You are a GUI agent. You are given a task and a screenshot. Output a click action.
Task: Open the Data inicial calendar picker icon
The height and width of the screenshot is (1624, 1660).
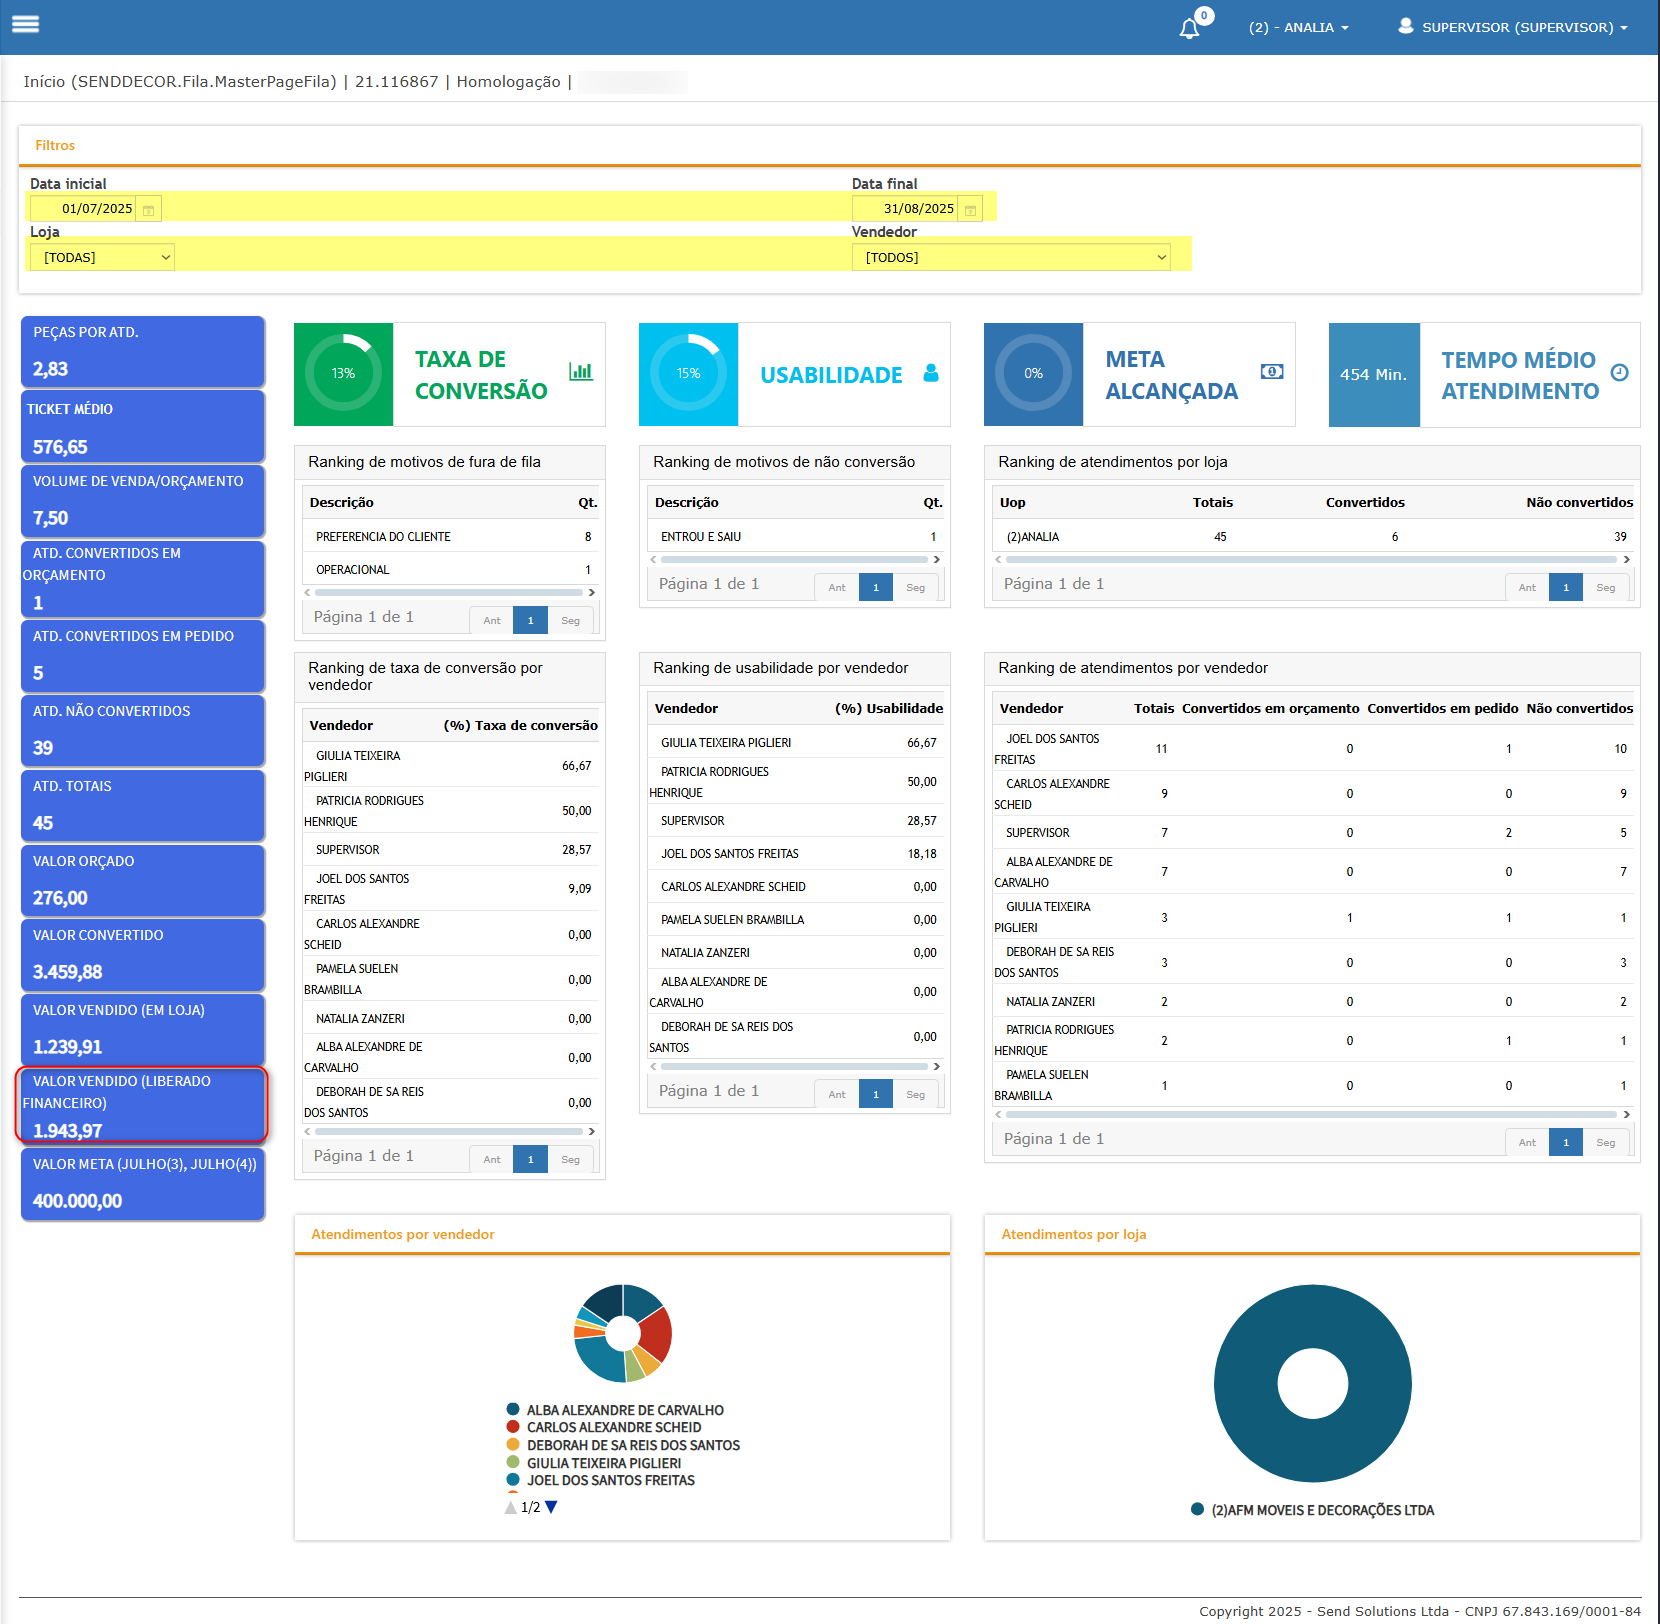click(148, 209)
